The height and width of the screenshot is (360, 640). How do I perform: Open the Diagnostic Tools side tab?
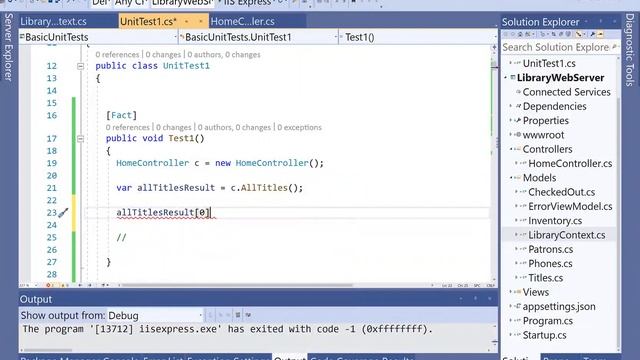click(x=630, y=49)
